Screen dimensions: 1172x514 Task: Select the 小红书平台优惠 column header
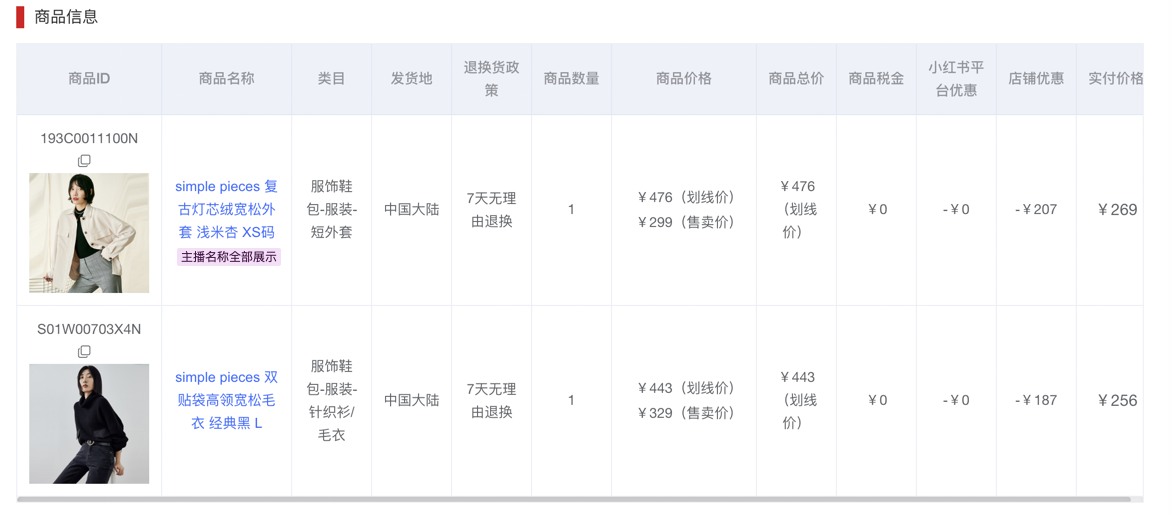pyautogui.click(x=956, y=78)
